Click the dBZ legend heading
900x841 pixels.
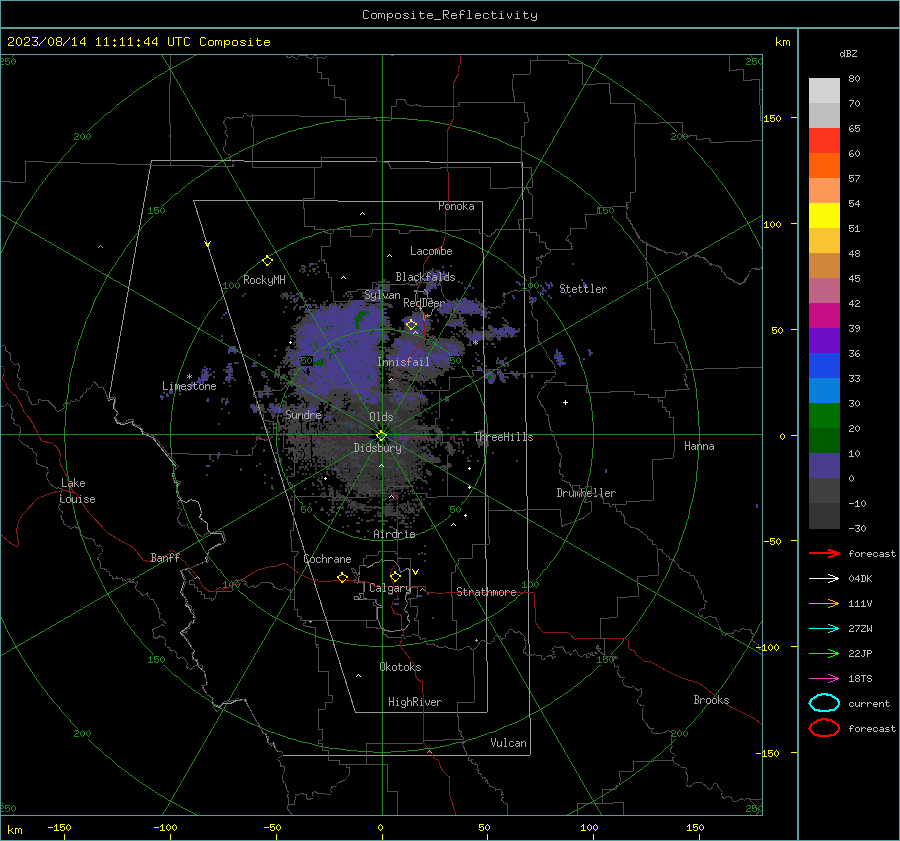click(x=848, y=53)
